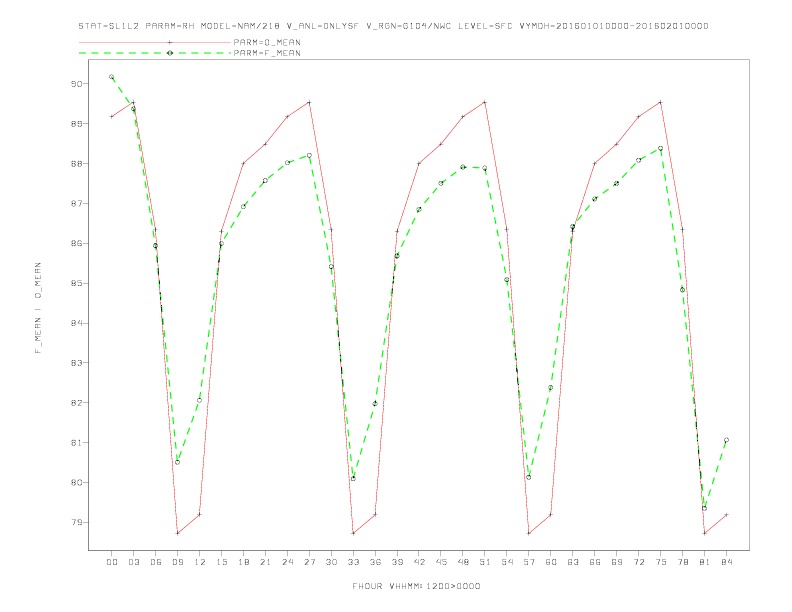Click x-axis tick label 21
Image resolution: width=792 pixels, height=612 pixels.
[265, 562]
